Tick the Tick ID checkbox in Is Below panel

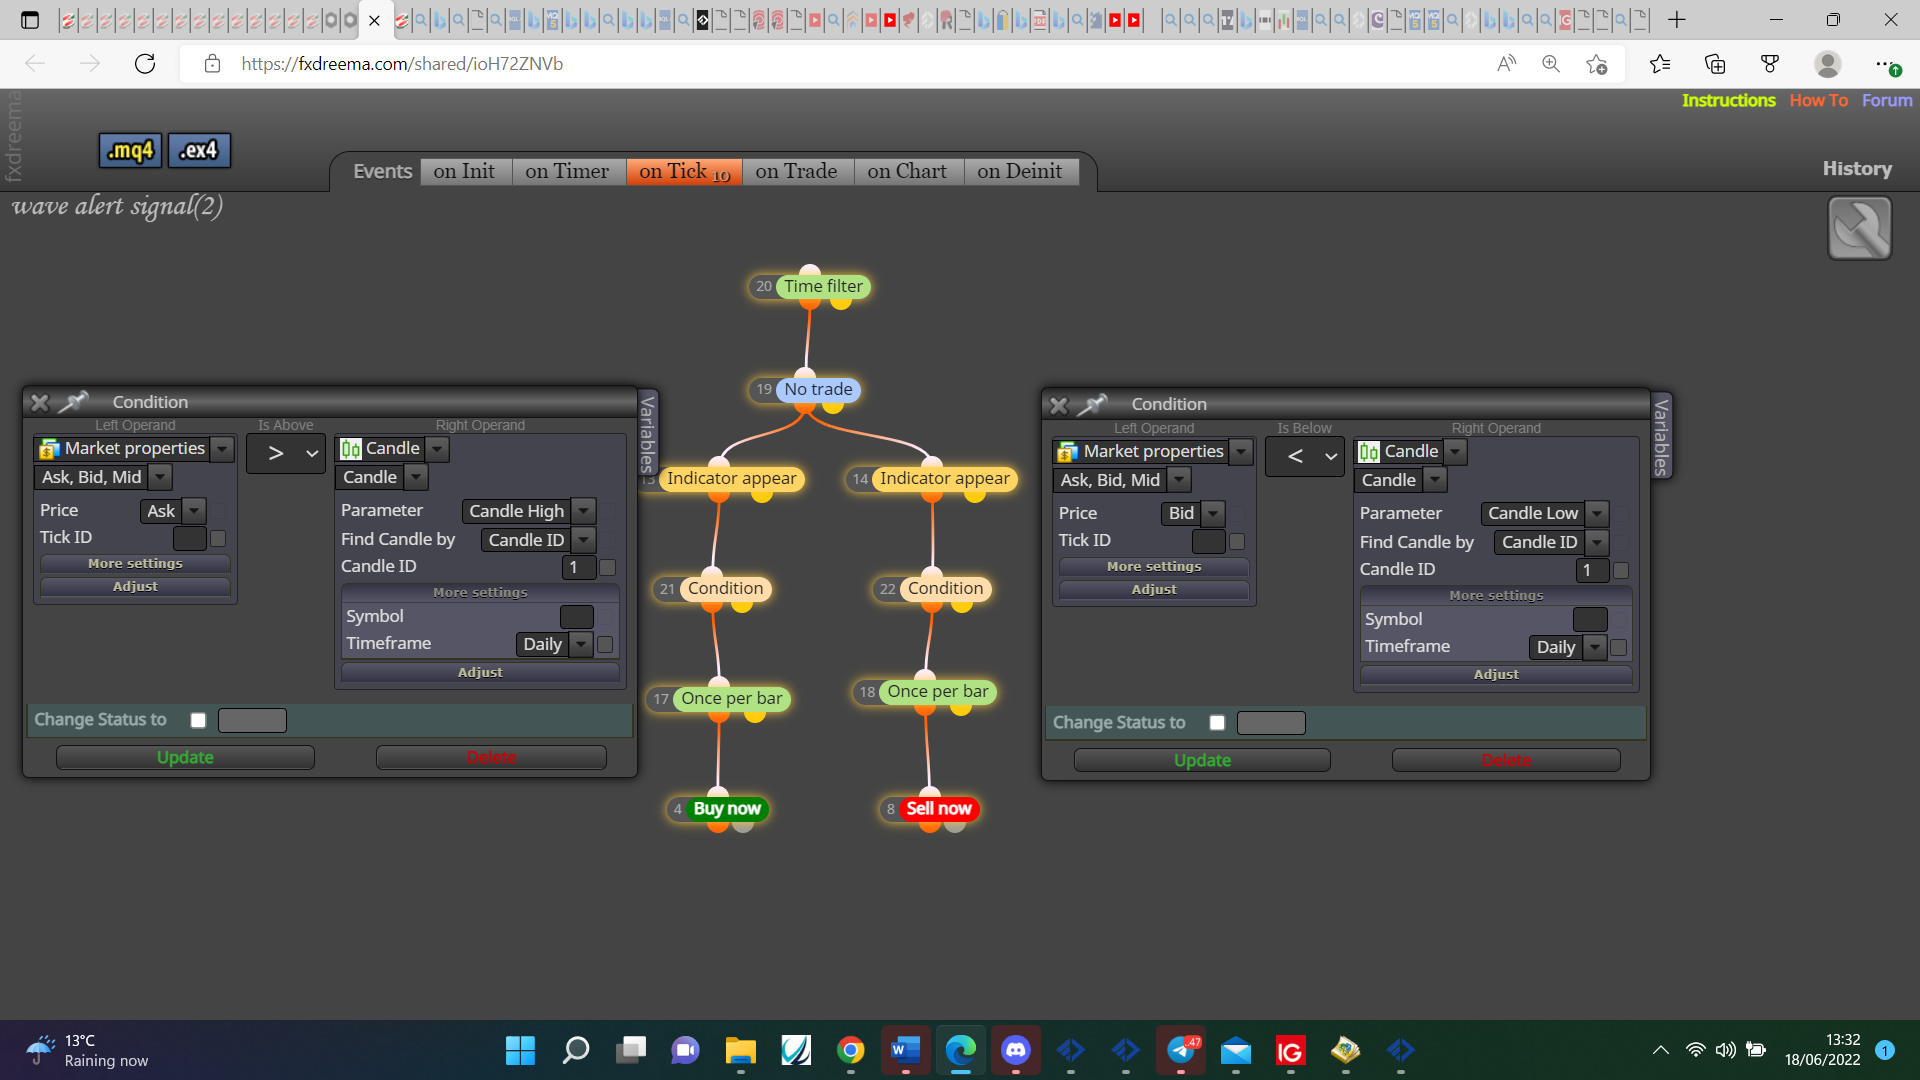1237,541
